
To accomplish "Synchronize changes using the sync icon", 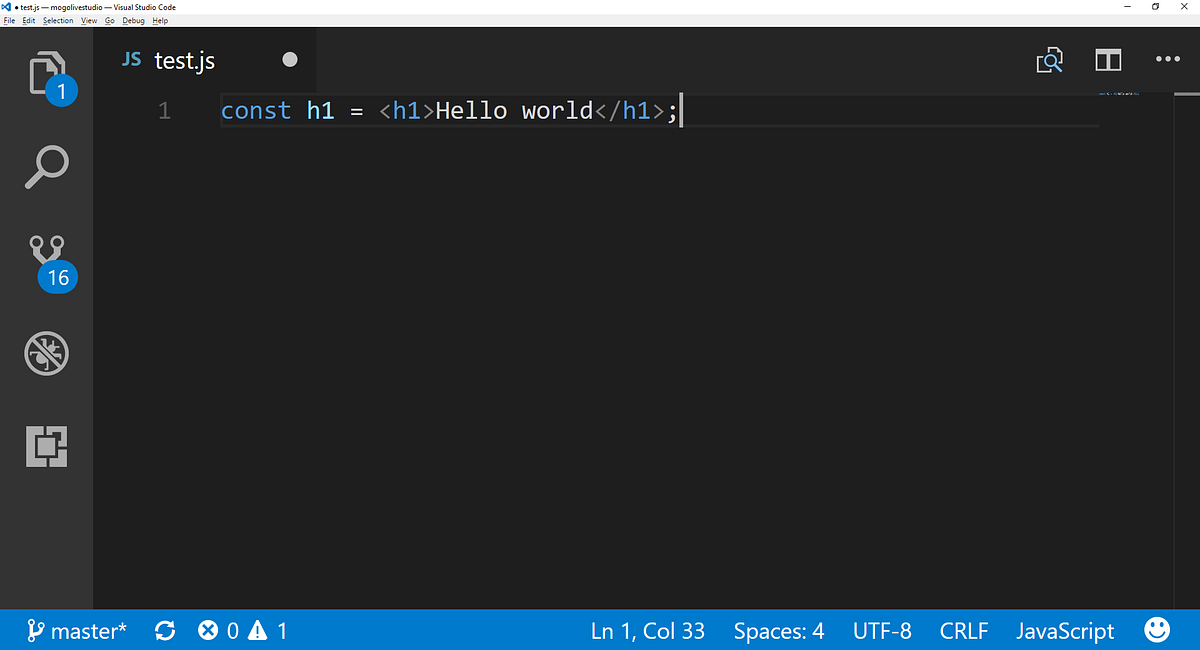I will pos(165,630).
